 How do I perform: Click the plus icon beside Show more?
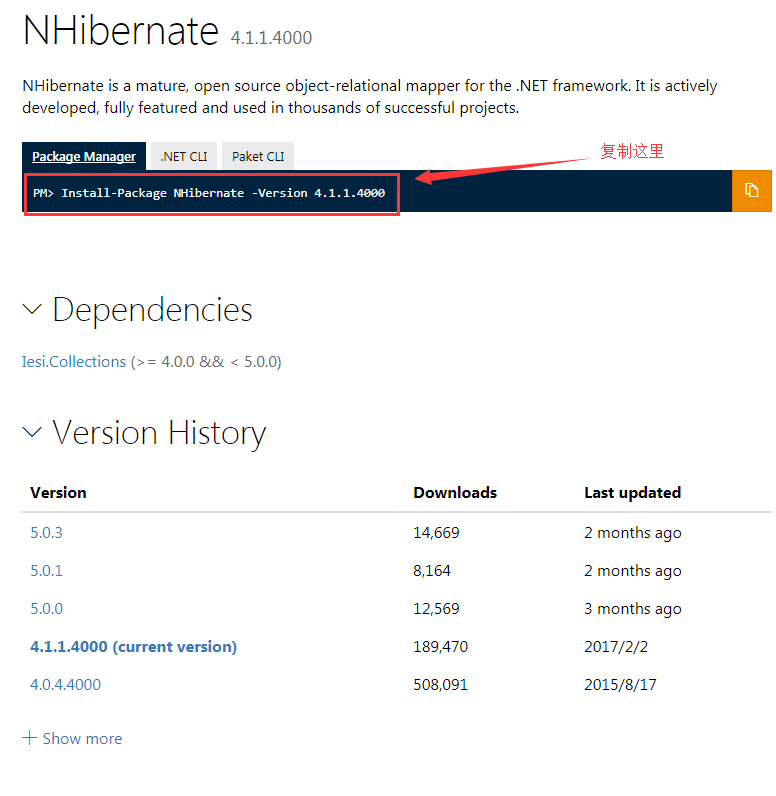(x=29, y=738)
